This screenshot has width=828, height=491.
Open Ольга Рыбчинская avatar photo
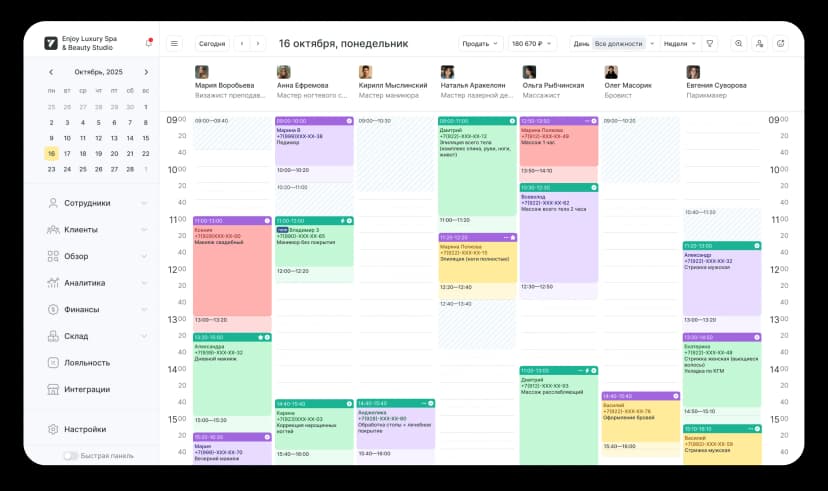(529, 72)
